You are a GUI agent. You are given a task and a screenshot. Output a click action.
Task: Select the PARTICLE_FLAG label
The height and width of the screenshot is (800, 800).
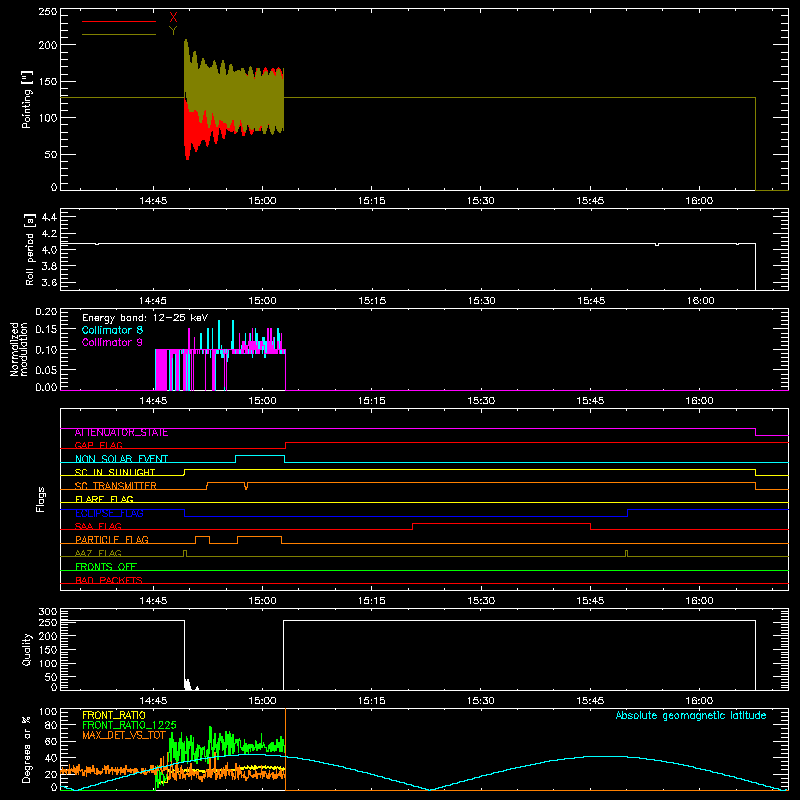click(112, 539)
